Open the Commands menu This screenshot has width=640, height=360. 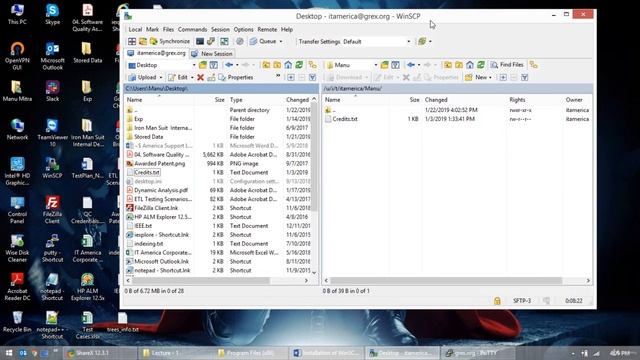click(192, 29)
